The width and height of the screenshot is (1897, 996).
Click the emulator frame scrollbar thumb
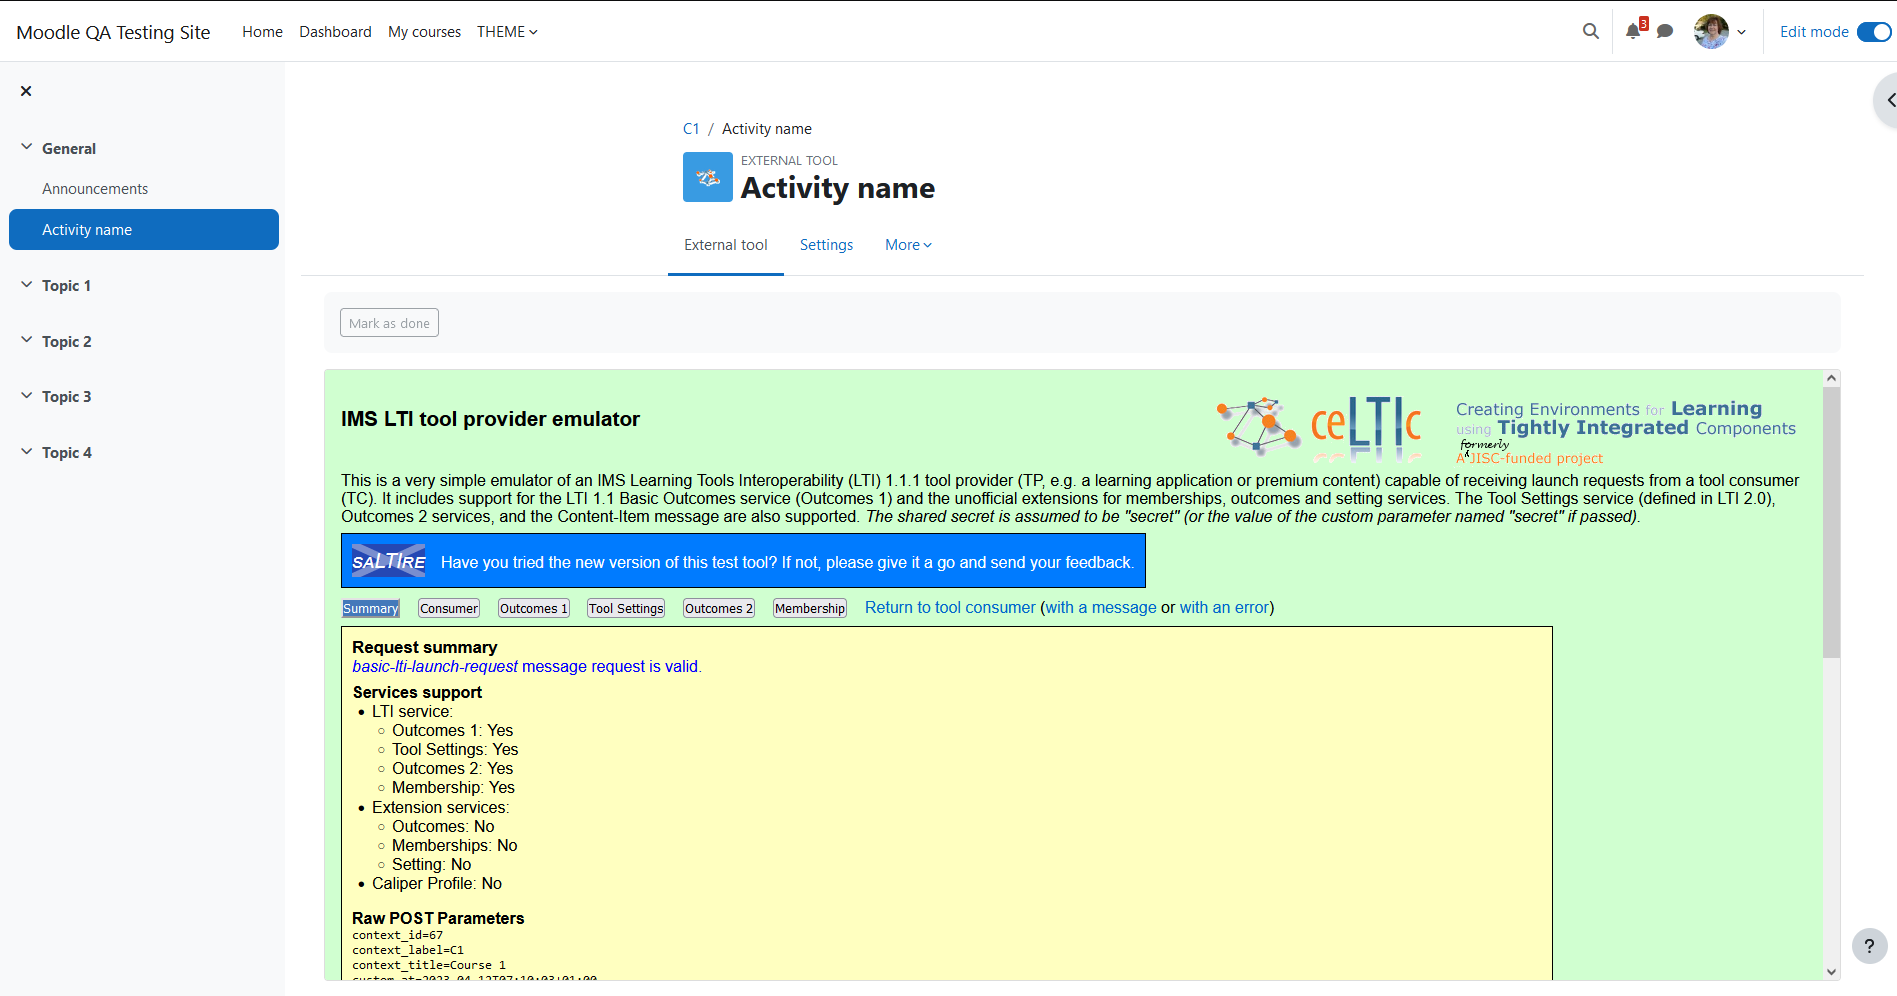[1831, 522]
